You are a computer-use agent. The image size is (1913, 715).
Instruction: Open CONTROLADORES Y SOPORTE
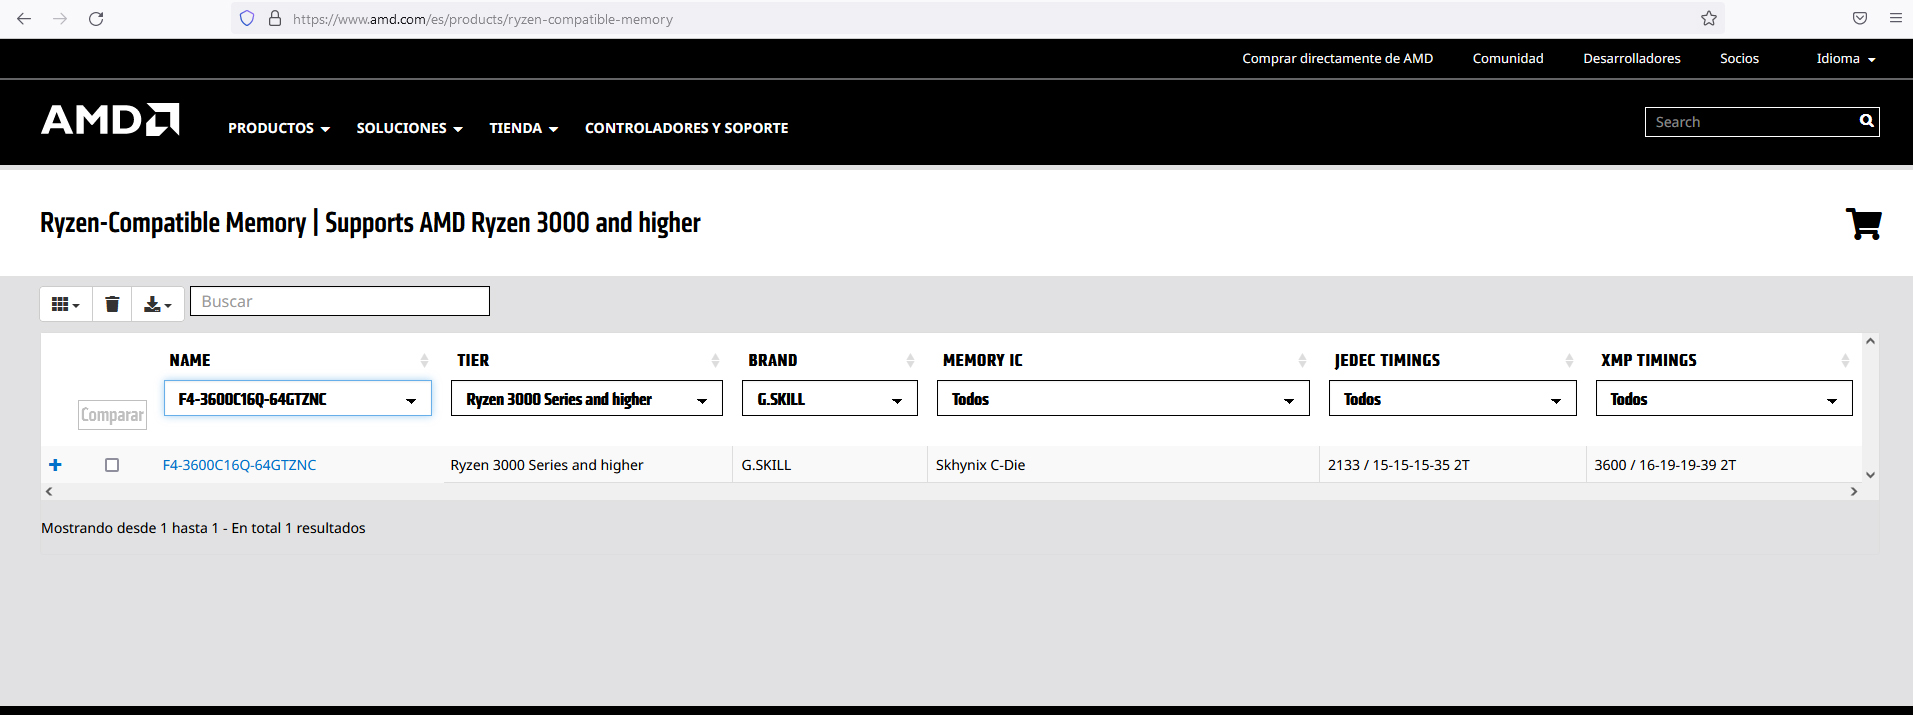[x=686, y=128]
